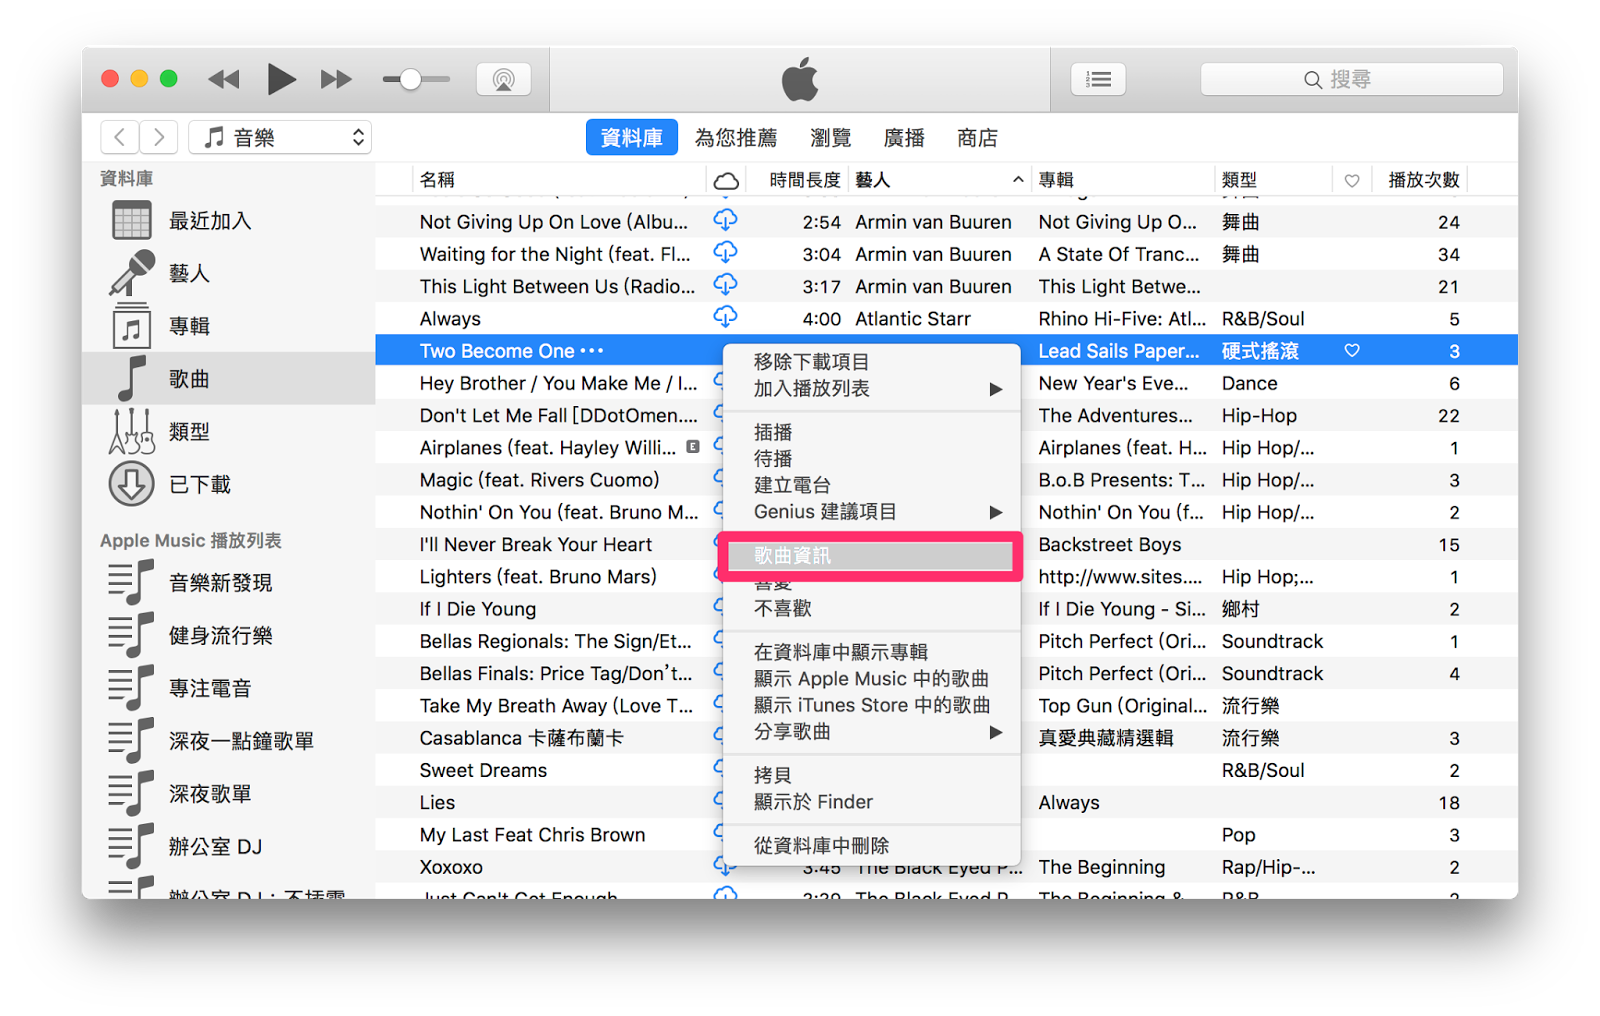The width and height of the screenshot is (1600, 1016).
Task: Open the 音樂 media type dropdown
Action: pyautogui.click(x=280, y=137)
